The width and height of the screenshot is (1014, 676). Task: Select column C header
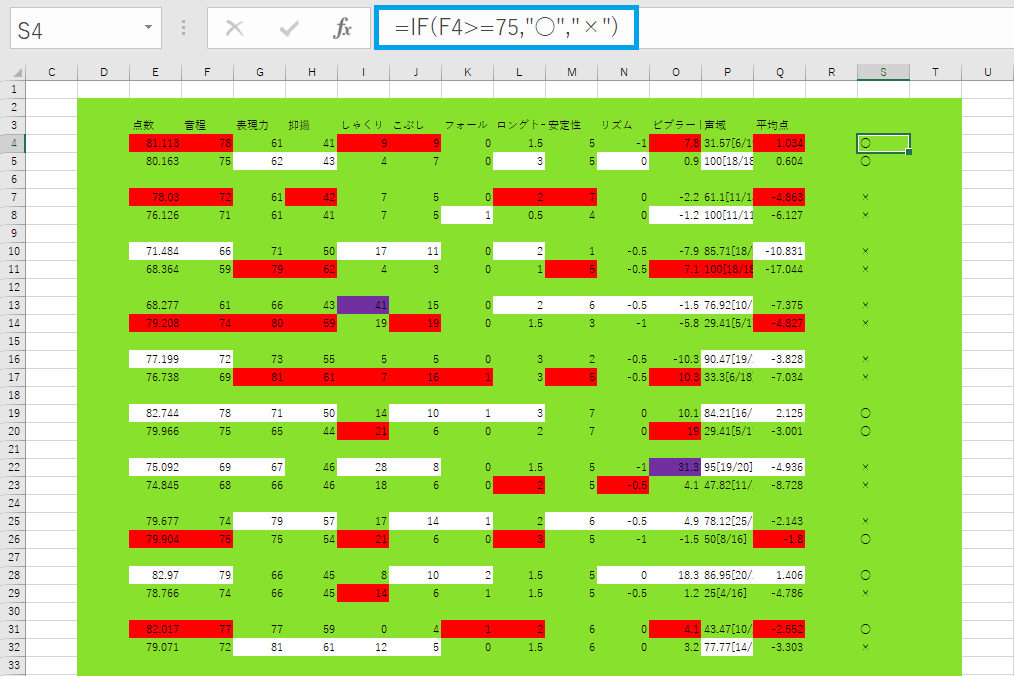52,72
